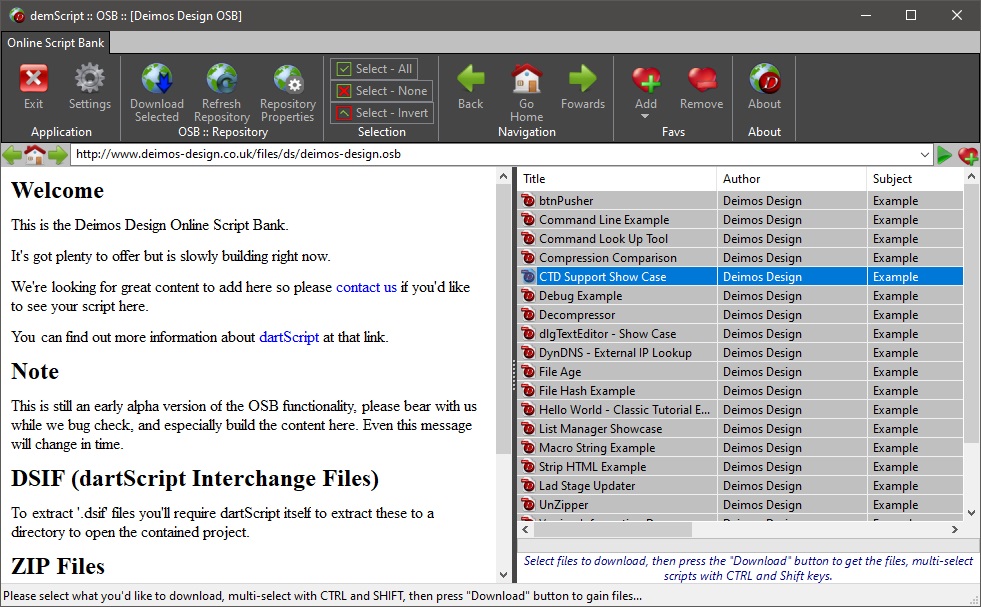Click the small home icon beside address bar
Screen dimensions: 981x607
tap(34, 155)
